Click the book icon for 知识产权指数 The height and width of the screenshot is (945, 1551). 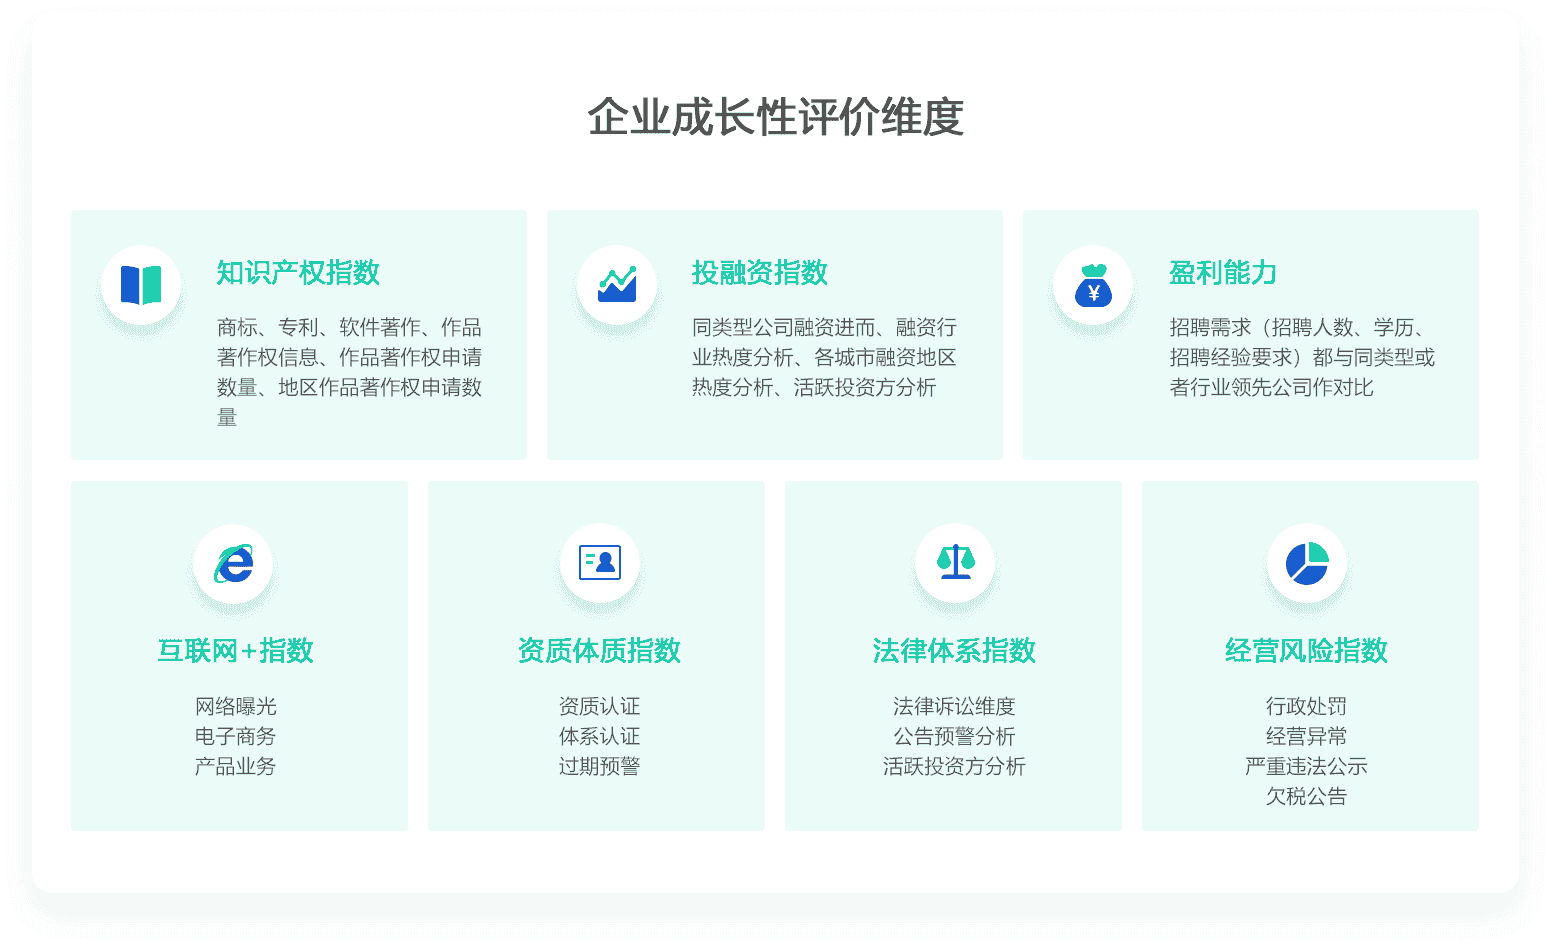(x=141, y=285)
